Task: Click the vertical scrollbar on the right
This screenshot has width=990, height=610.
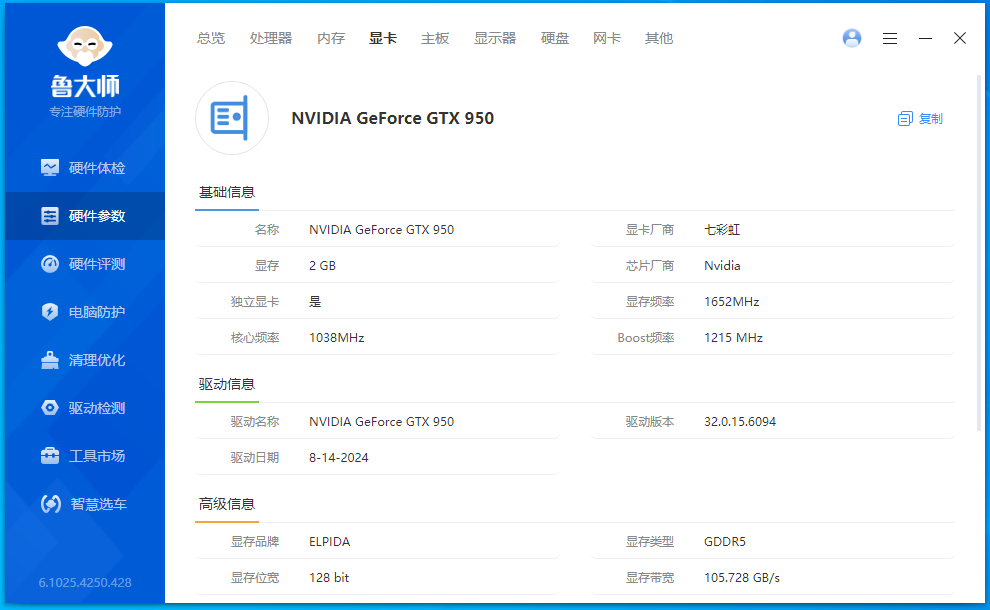Action: coord(979,253)
